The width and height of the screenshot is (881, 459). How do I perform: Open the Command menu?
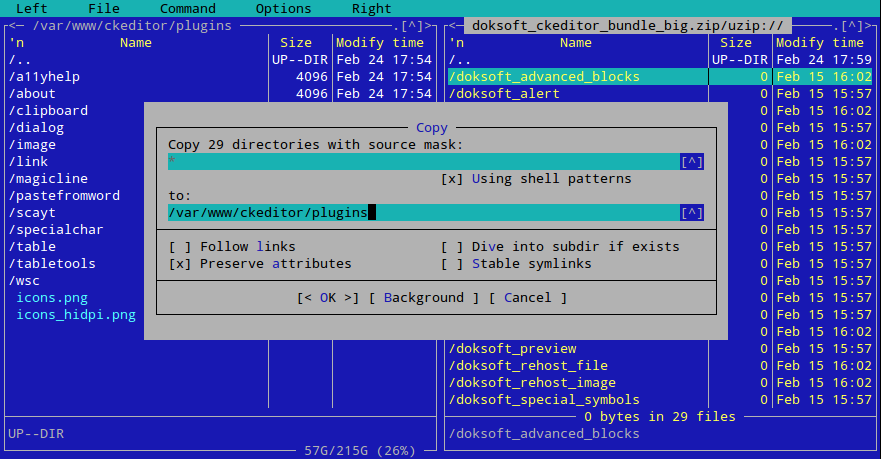[187, 8]
